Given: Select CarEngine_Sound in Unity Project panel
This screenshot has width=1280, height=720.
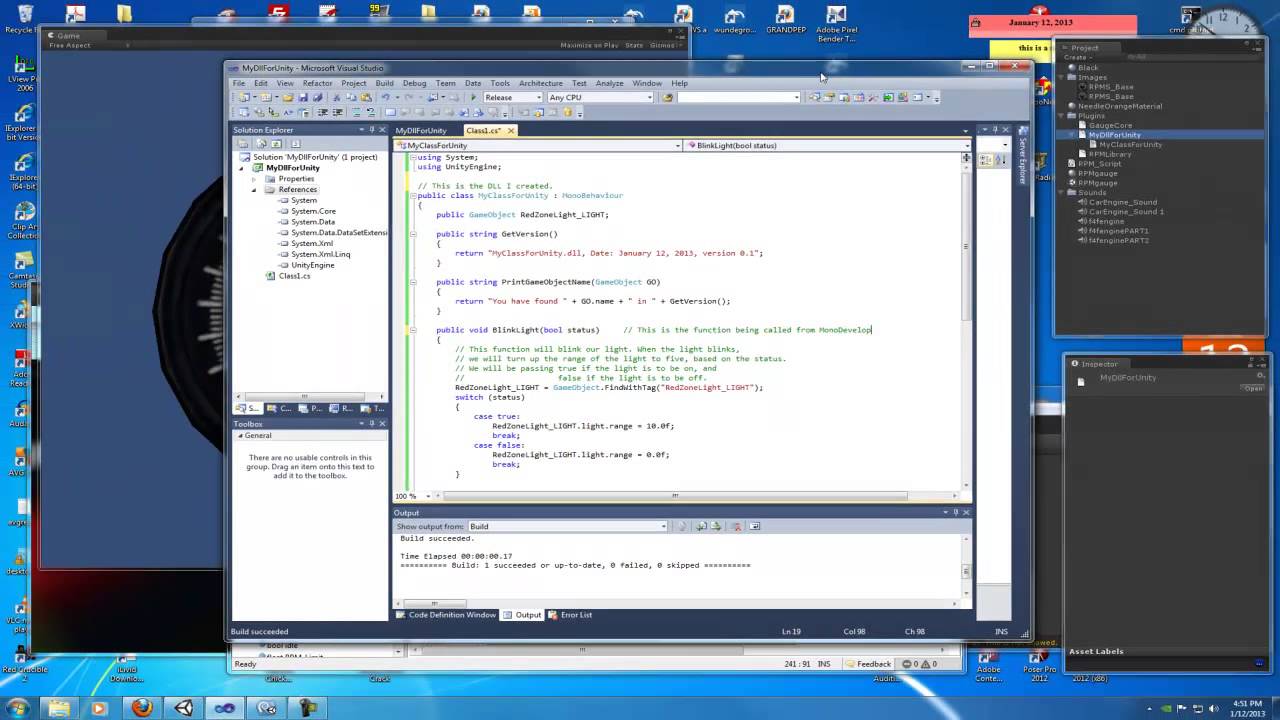Looking at the screenshot, I should coord(1122,202).
